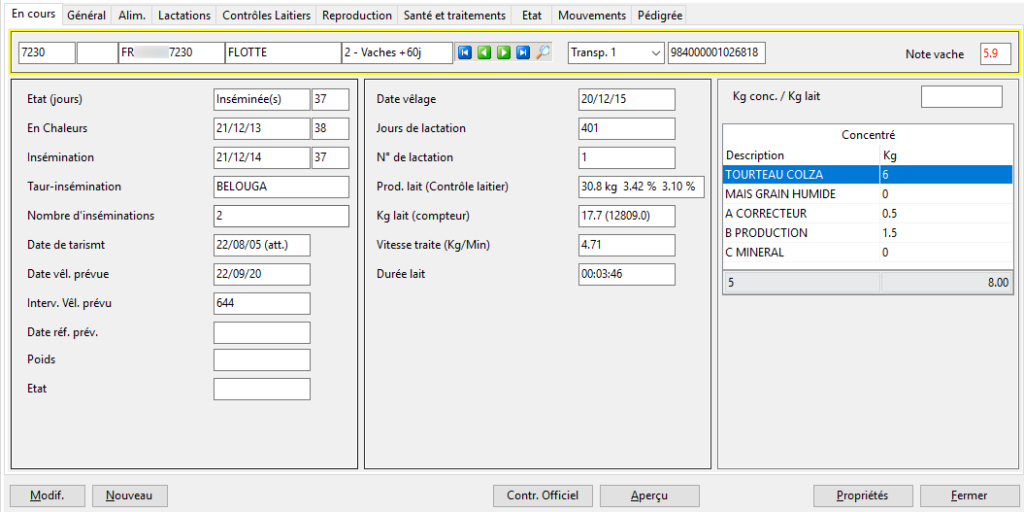Screen dimensions: 1024x512
Task: Click the Contr. Officiel button
Action: (x=543, y=495)
